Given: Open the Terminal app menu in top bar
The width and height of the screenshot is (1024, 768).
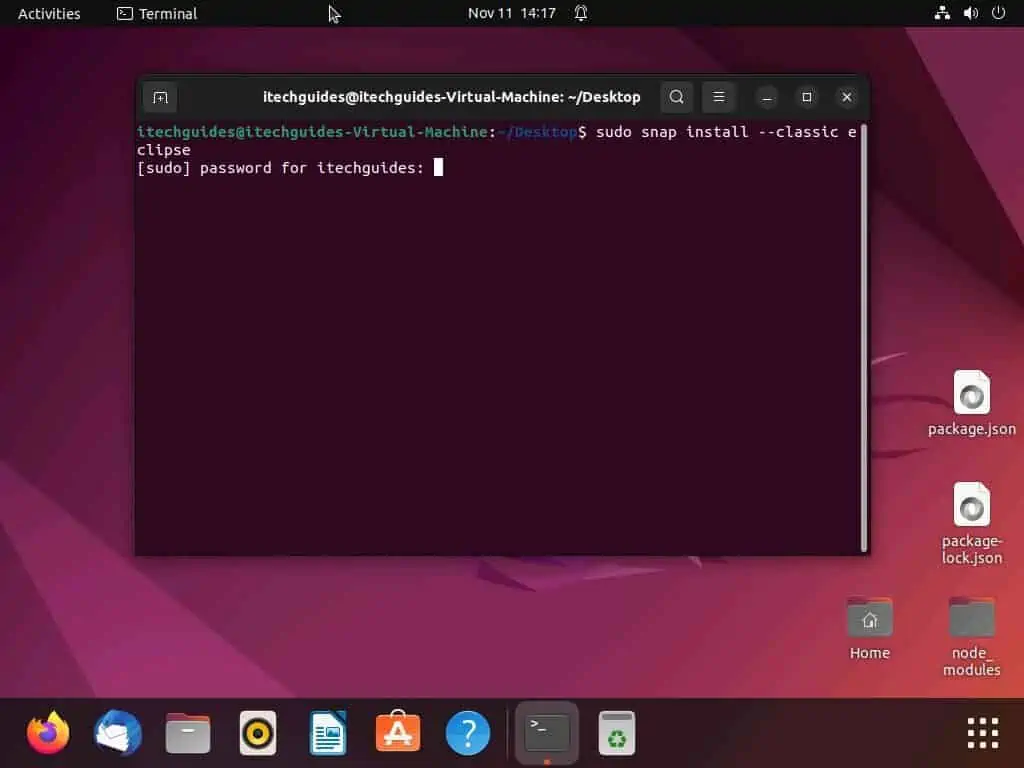Looking at the screenshot, I should [157, 13].
